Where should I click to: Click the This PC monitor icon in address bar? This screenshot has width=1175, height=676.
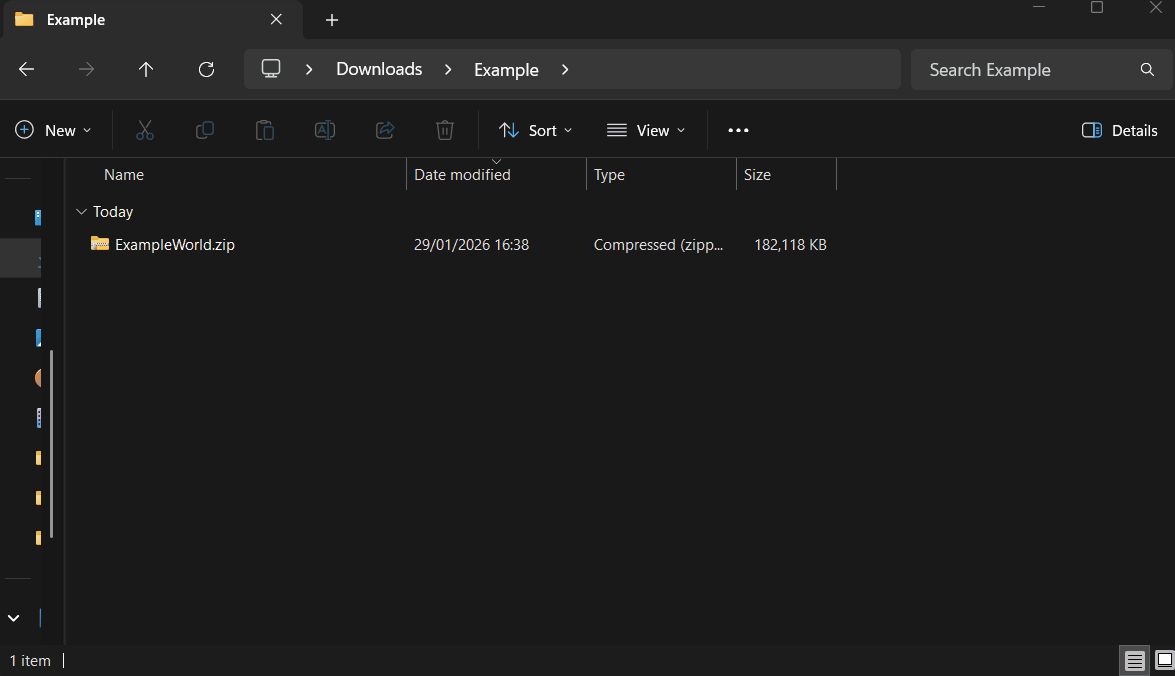click(x=271, y=69)
